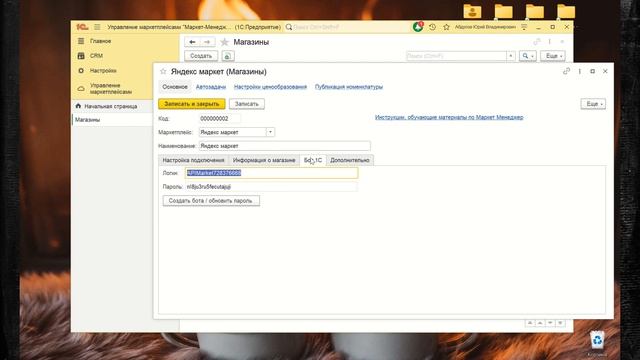Get link icon in Яндекс маркет form
The width and height of the screenshot is (640, 360).
pyautogui.click(x=567, y=71)
